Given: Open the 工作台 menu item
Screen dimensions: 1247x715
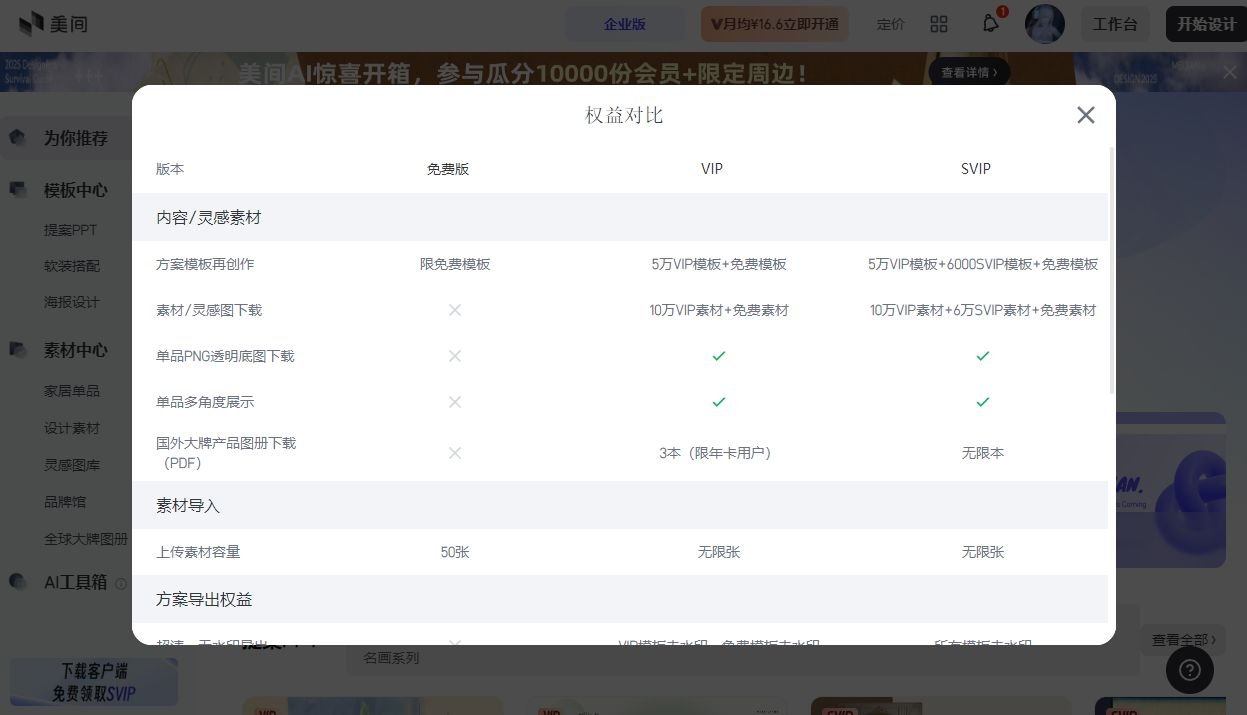Looking at the screenshot, I should pyautogui.click(x=1115, y=23).
